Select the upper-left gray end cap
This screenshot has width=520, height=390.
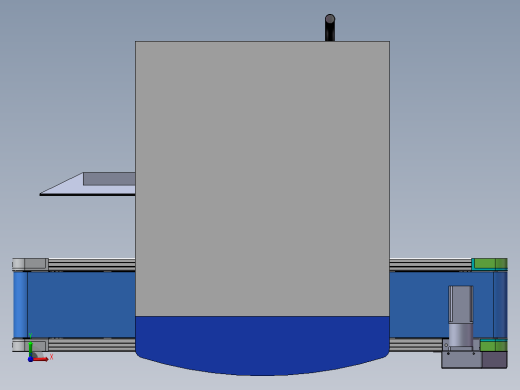[x=30, y=264]
